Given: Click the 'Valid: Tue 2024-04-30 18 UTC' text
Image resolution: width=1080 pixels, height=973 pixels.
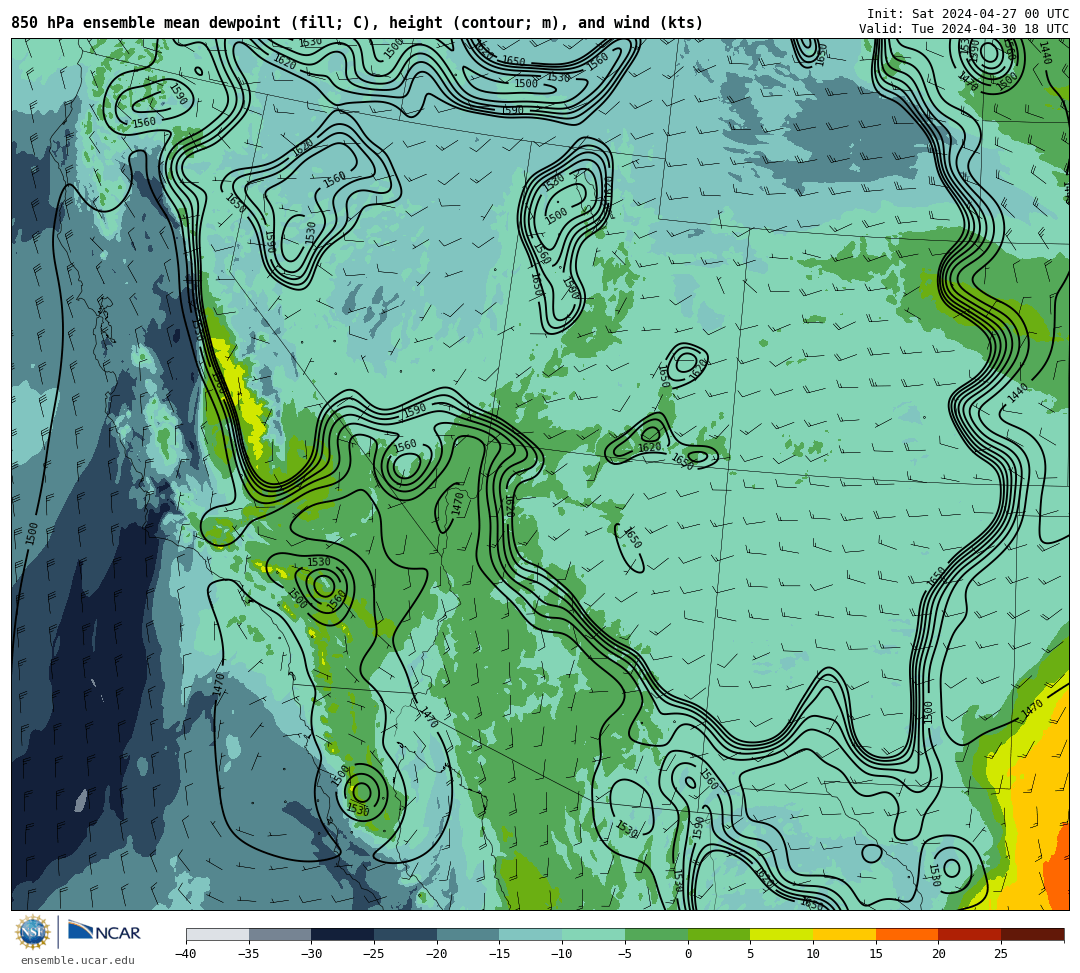Looking at the screenshot, I should (x=964, y=28).
